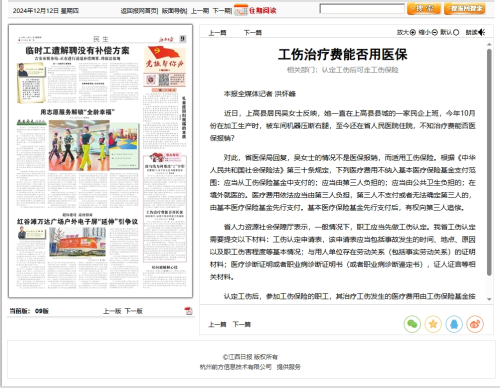This screenshot has height=388, width=500.
Task: Click the article vertical scrollbar thumb
Action: [x=489, y=162]
